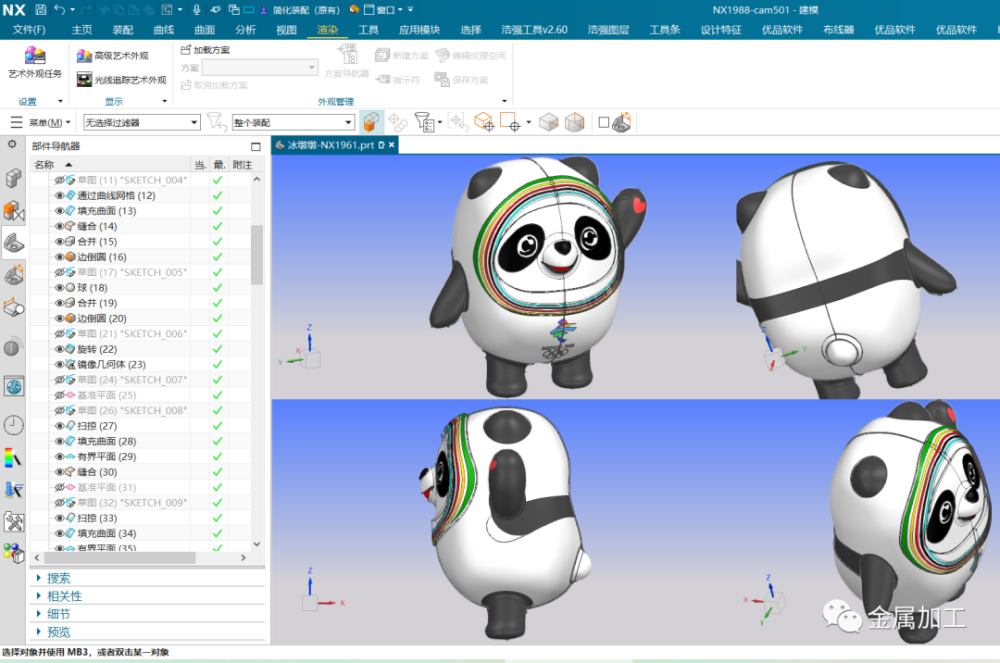The height and width of the screenshot is (663, 1000).
Task: Open the settings gear in resource bar
Action: (x=12, y=145)
